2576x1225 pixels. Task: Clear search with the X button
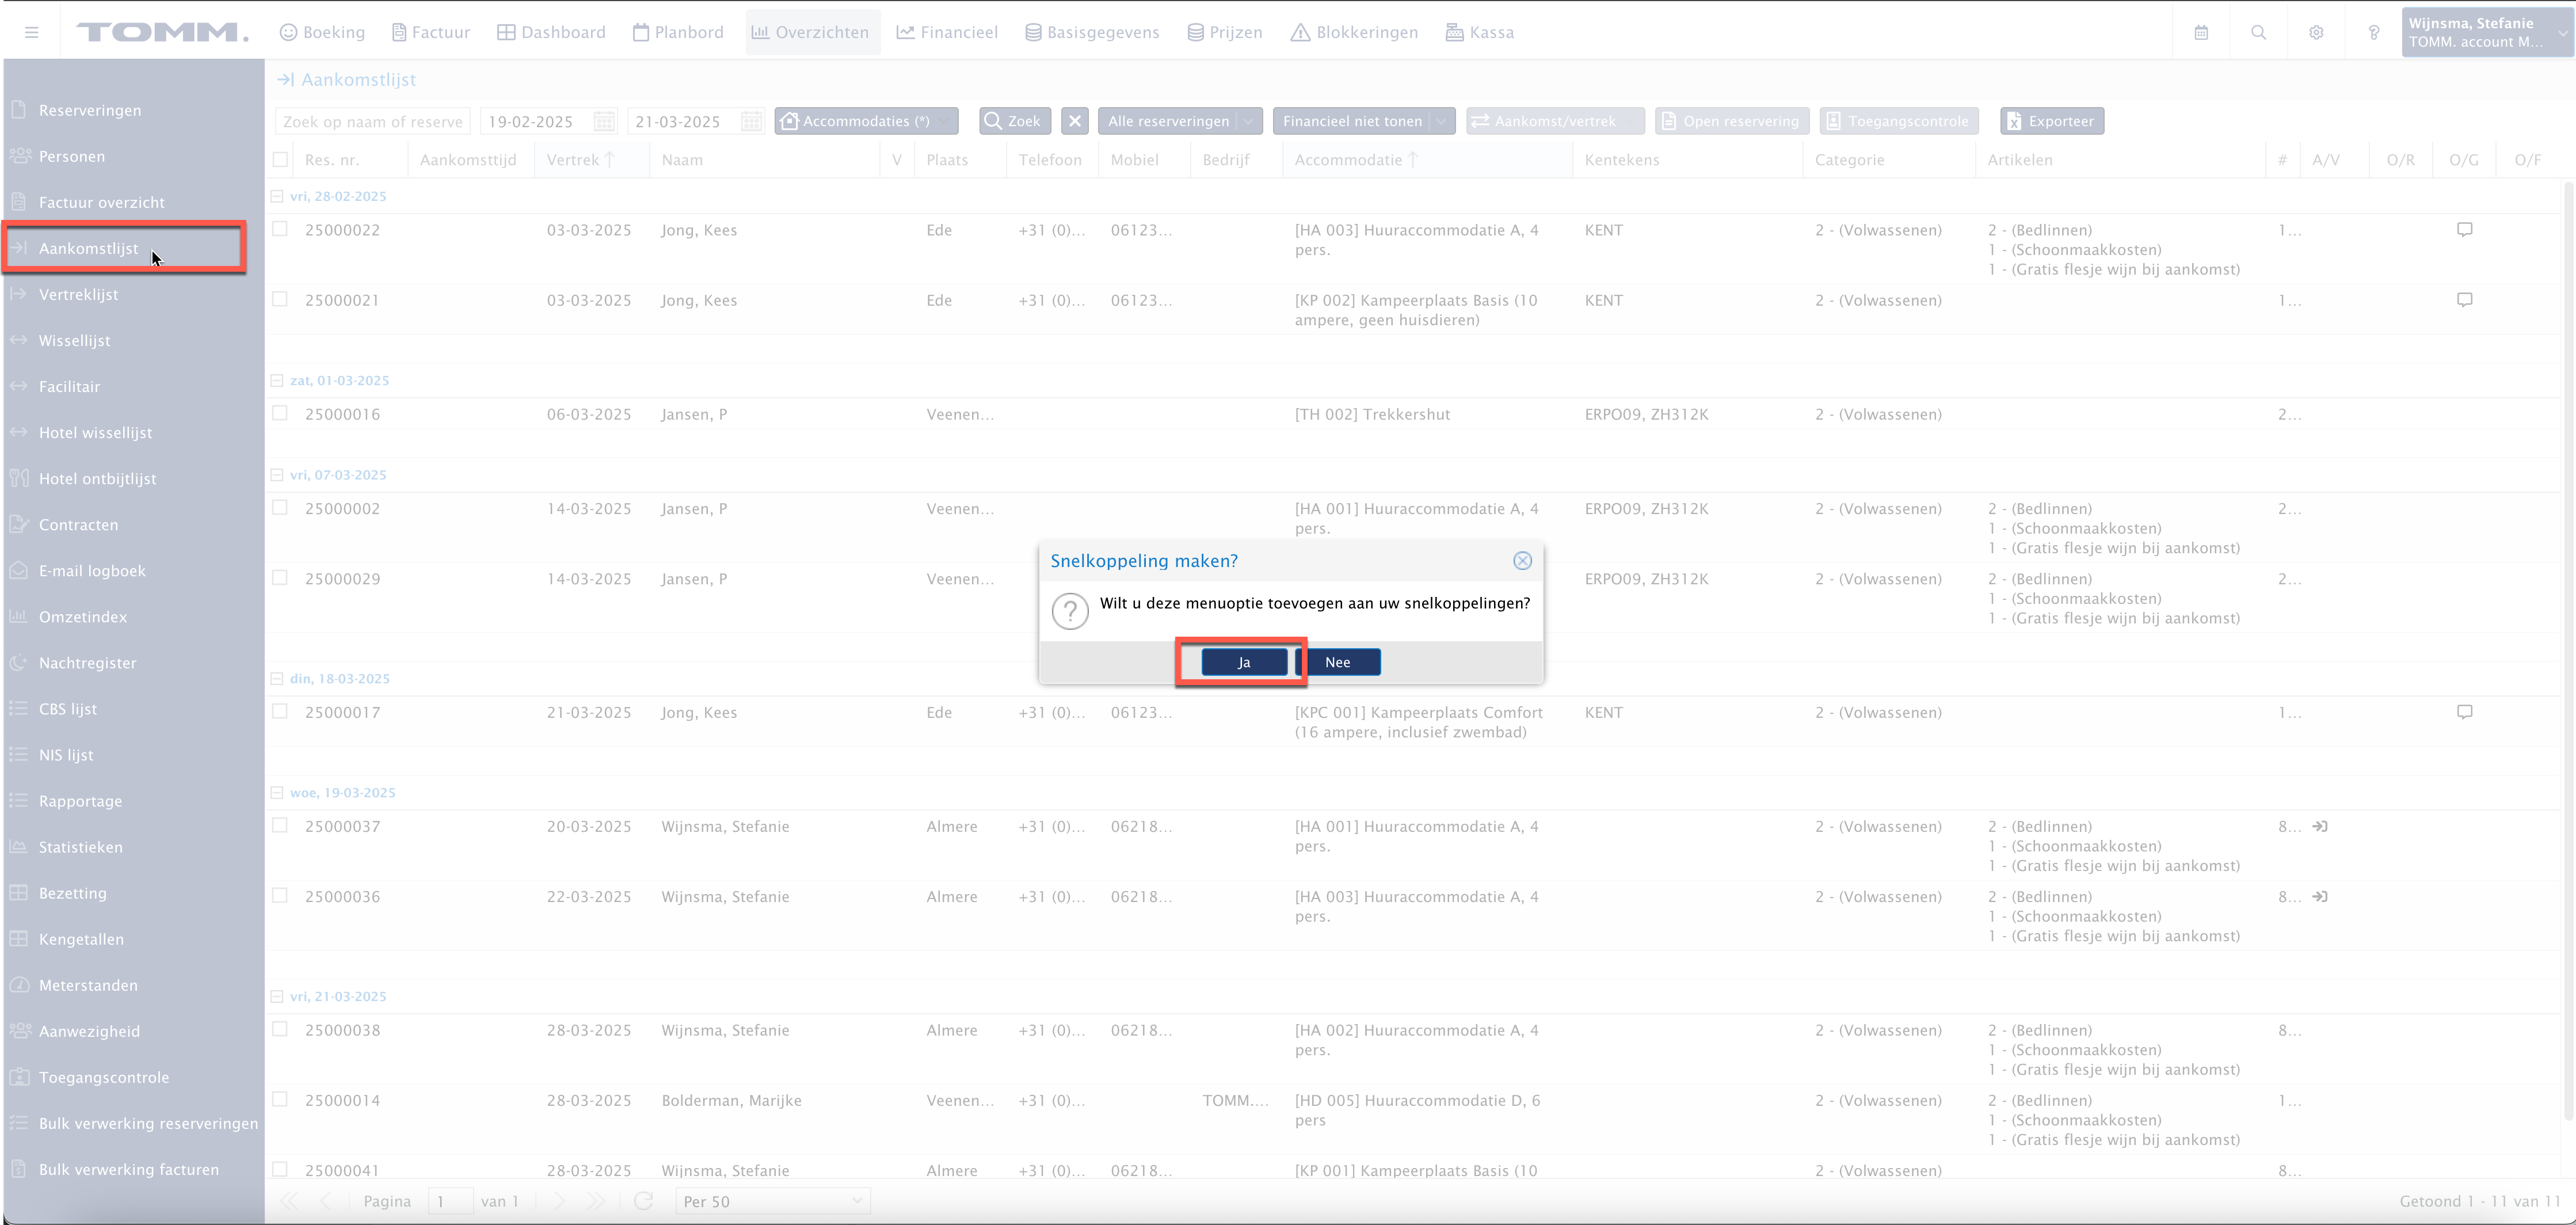click(1075, 121)
